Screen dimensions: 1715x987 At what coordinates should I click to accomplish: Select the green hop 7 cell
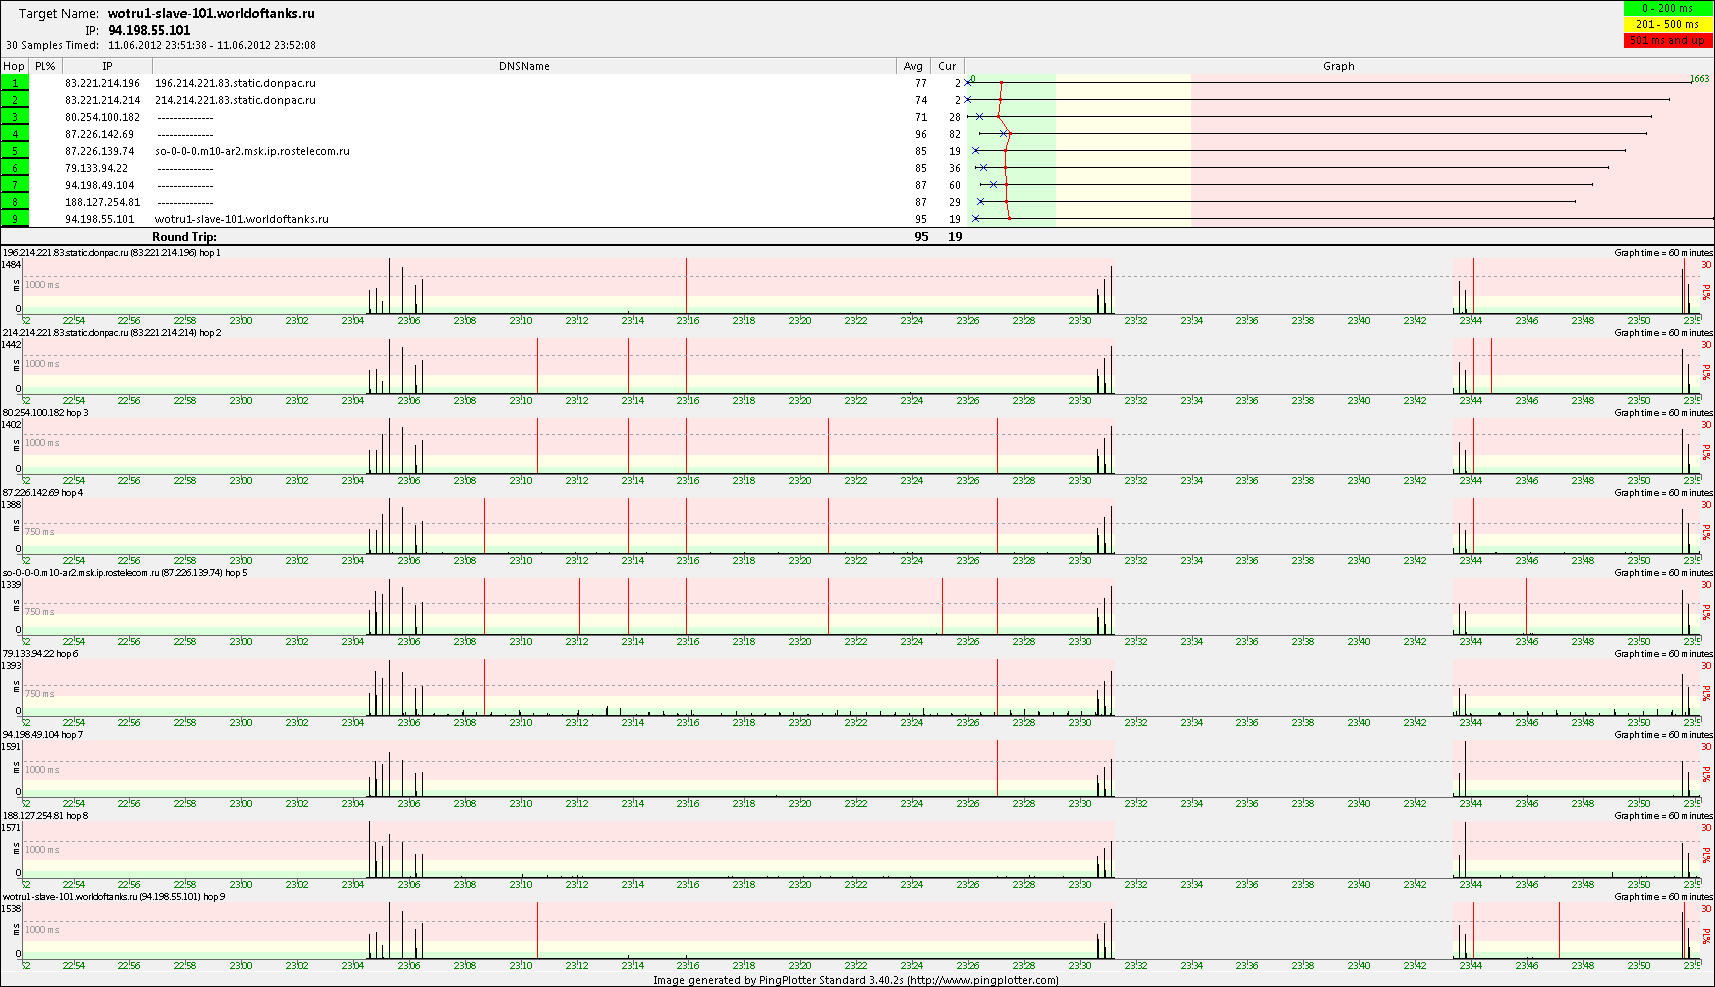pyautogui.click(x=15, y=185)
